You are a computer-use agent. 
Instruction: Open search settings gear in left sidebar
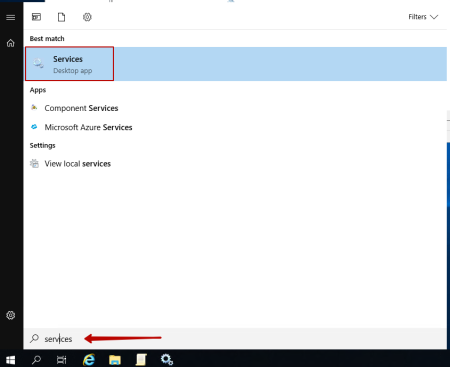coord(11,315)
